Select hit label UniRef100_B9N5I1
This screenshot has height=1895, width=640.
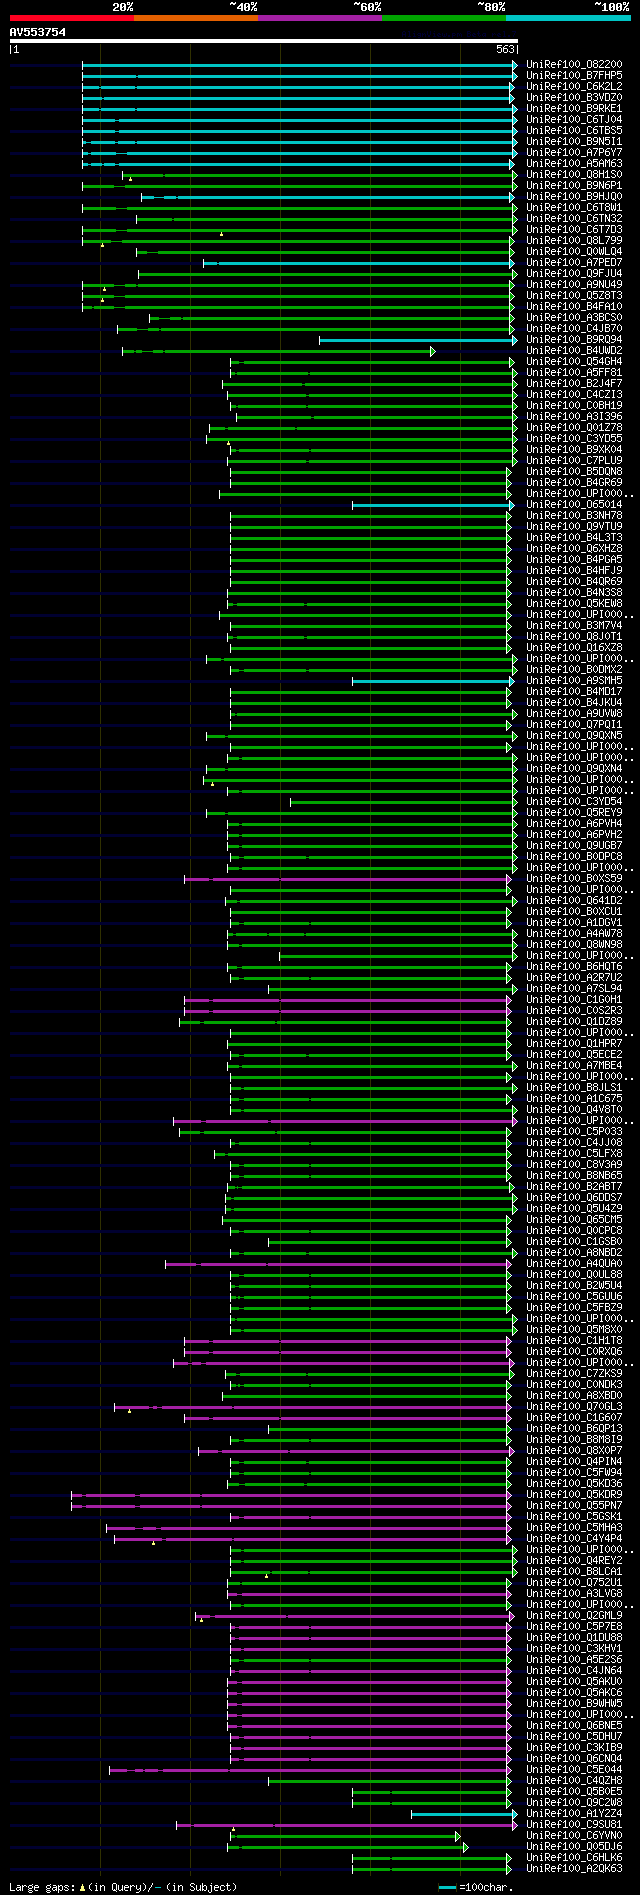point(575,142)
